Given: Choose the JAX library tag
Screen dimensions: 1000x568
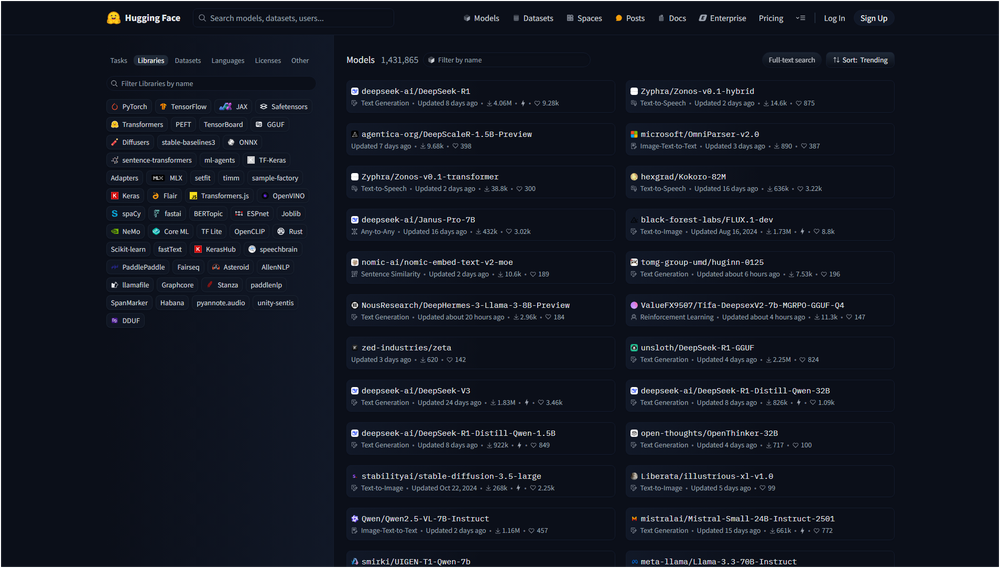Looking at the screenshot, I should click(x=233, y=106).
